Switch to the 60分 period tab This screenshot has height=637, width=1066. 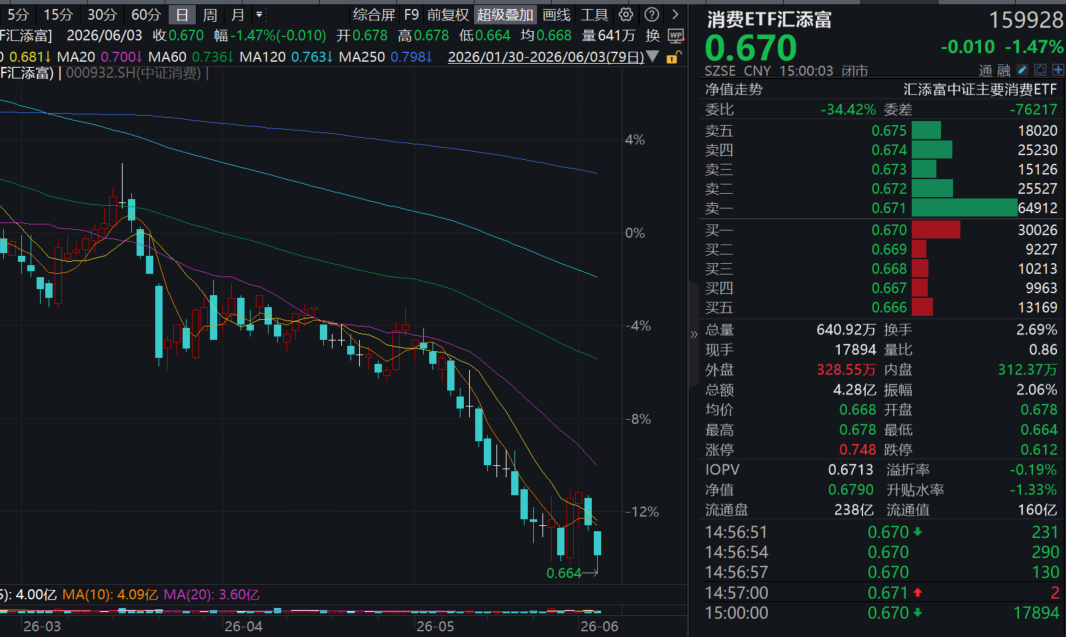coord(145,14)
